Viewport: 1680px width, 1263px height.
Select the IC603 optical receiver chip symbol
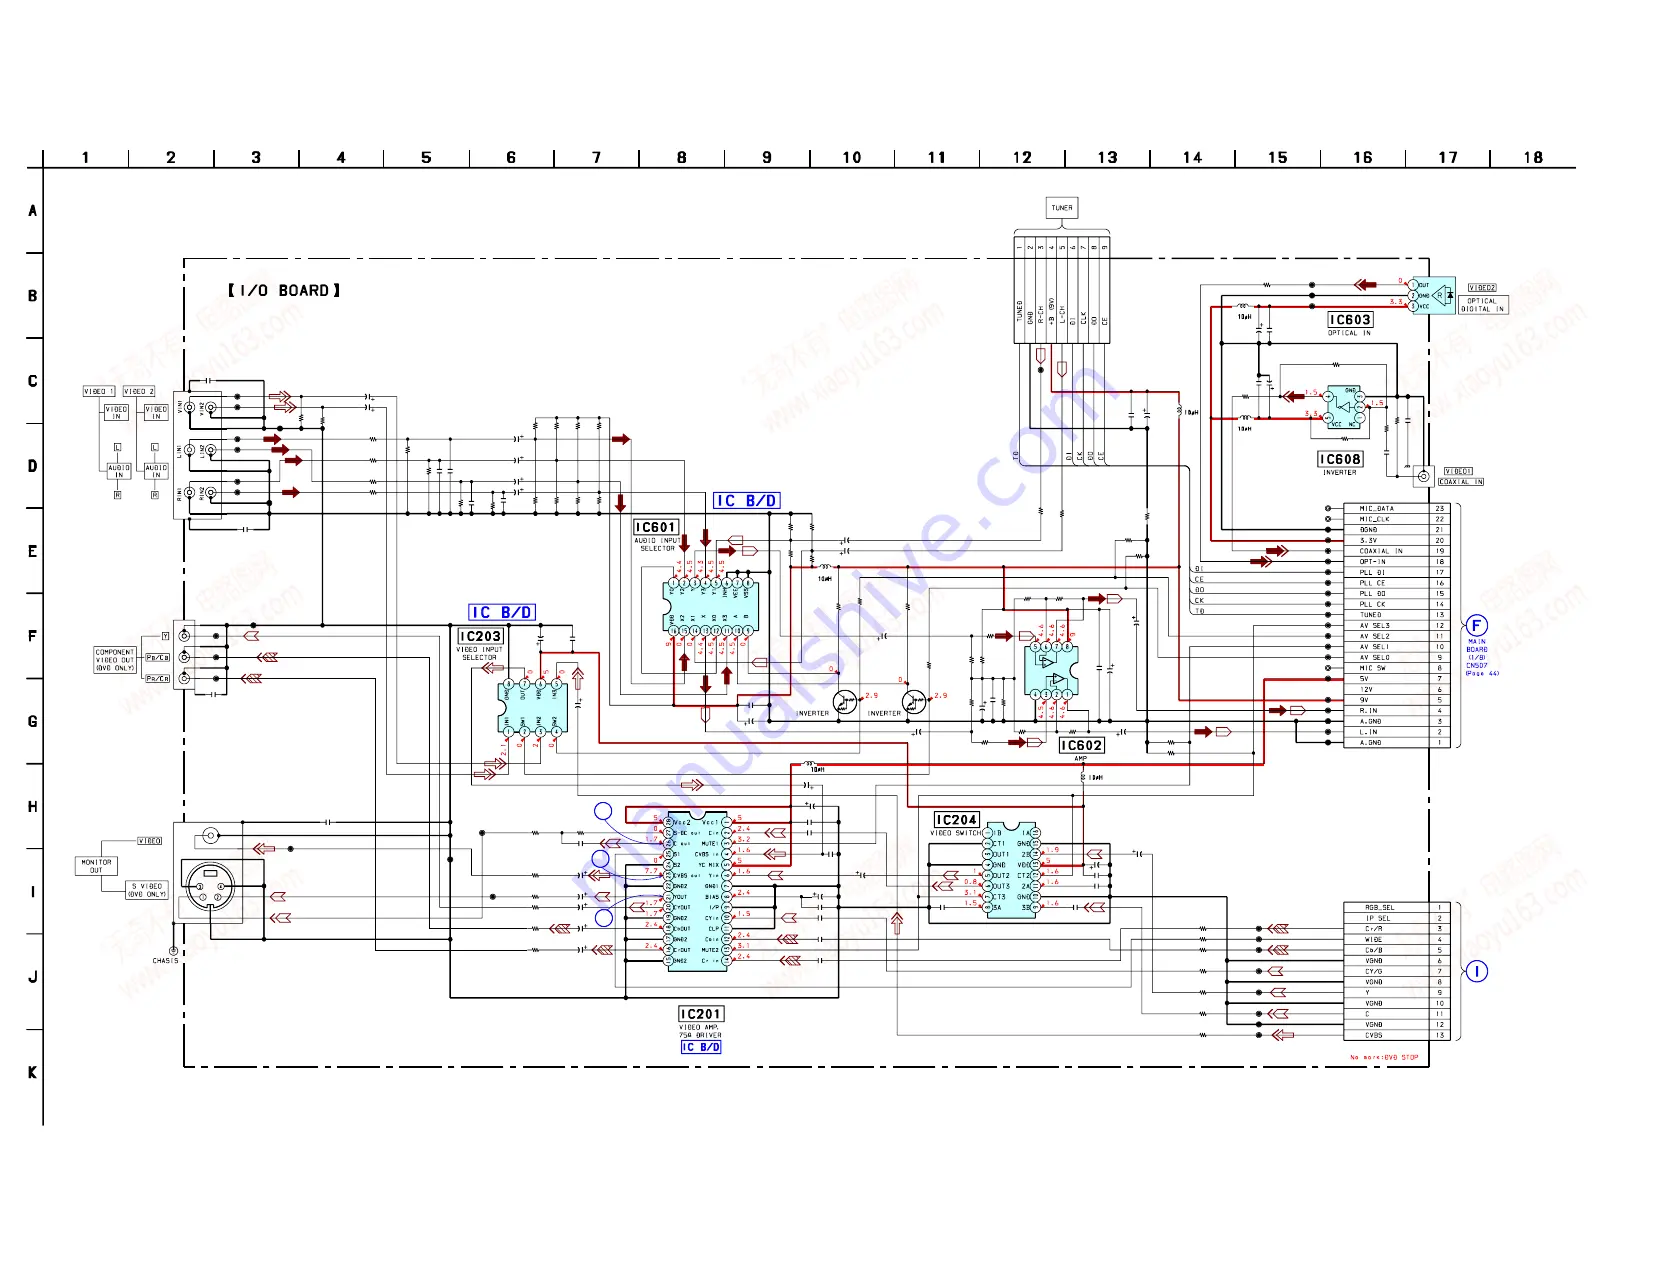click(x=1430, y=296)
